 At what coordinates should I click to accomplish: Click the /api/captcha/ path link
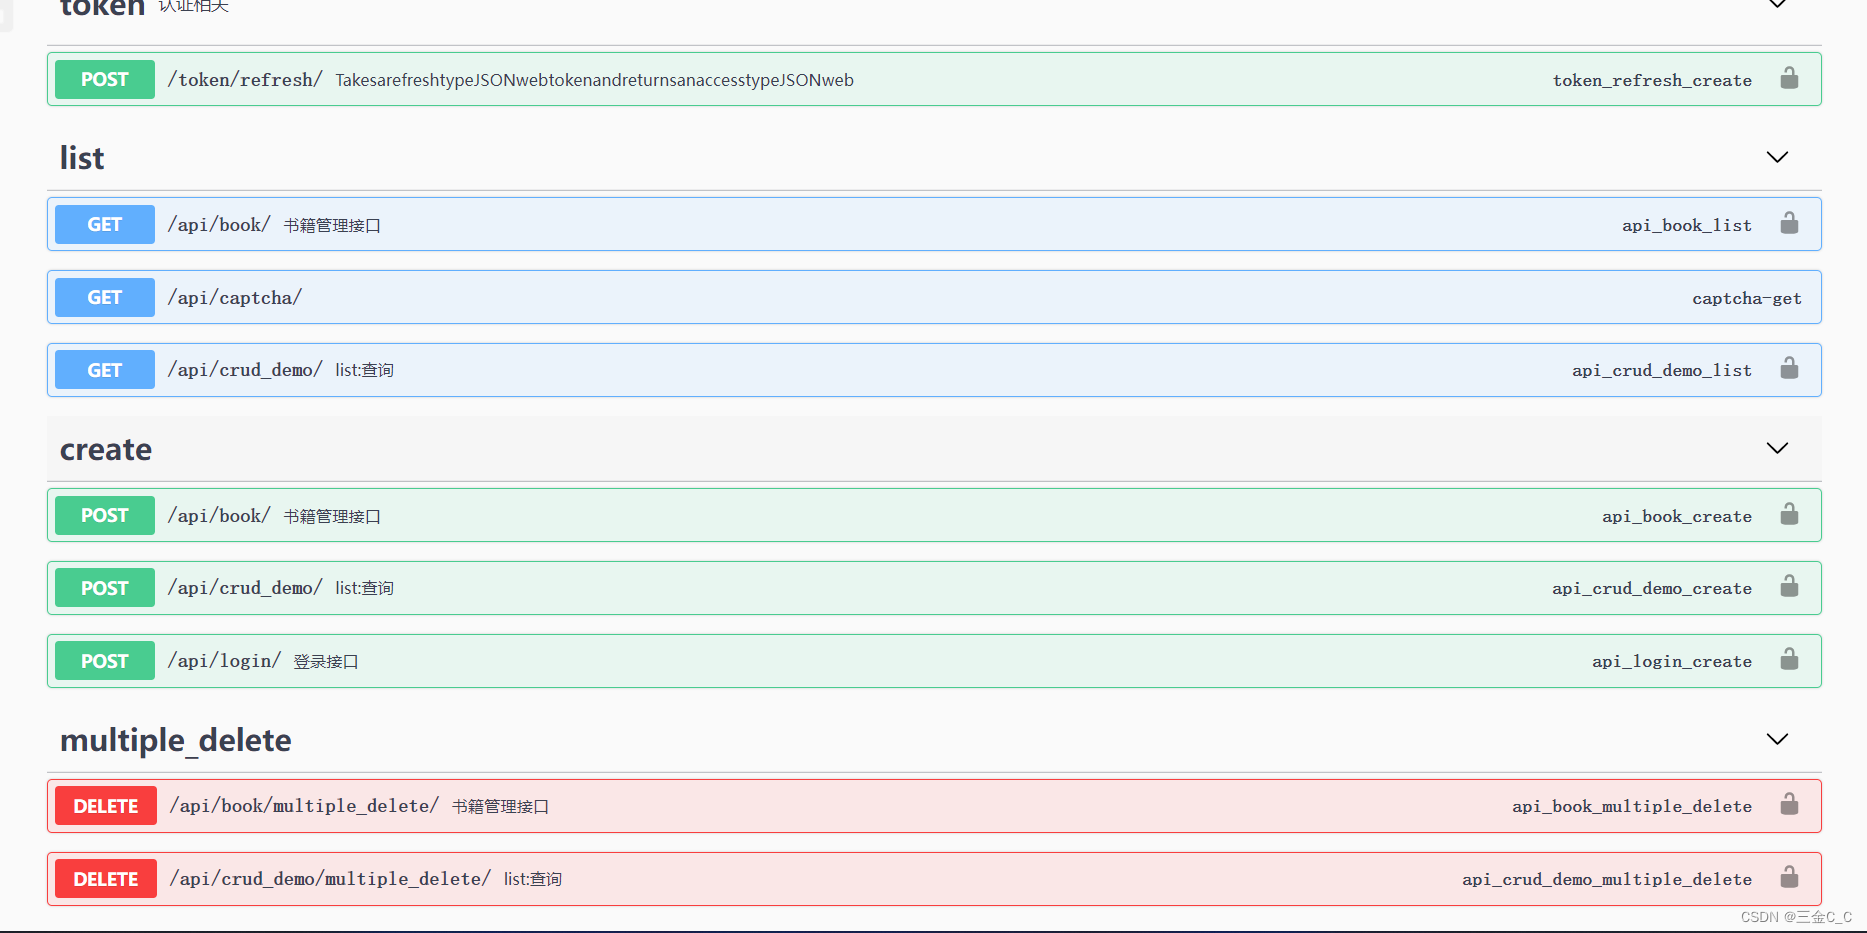click(x=235, y=298)
